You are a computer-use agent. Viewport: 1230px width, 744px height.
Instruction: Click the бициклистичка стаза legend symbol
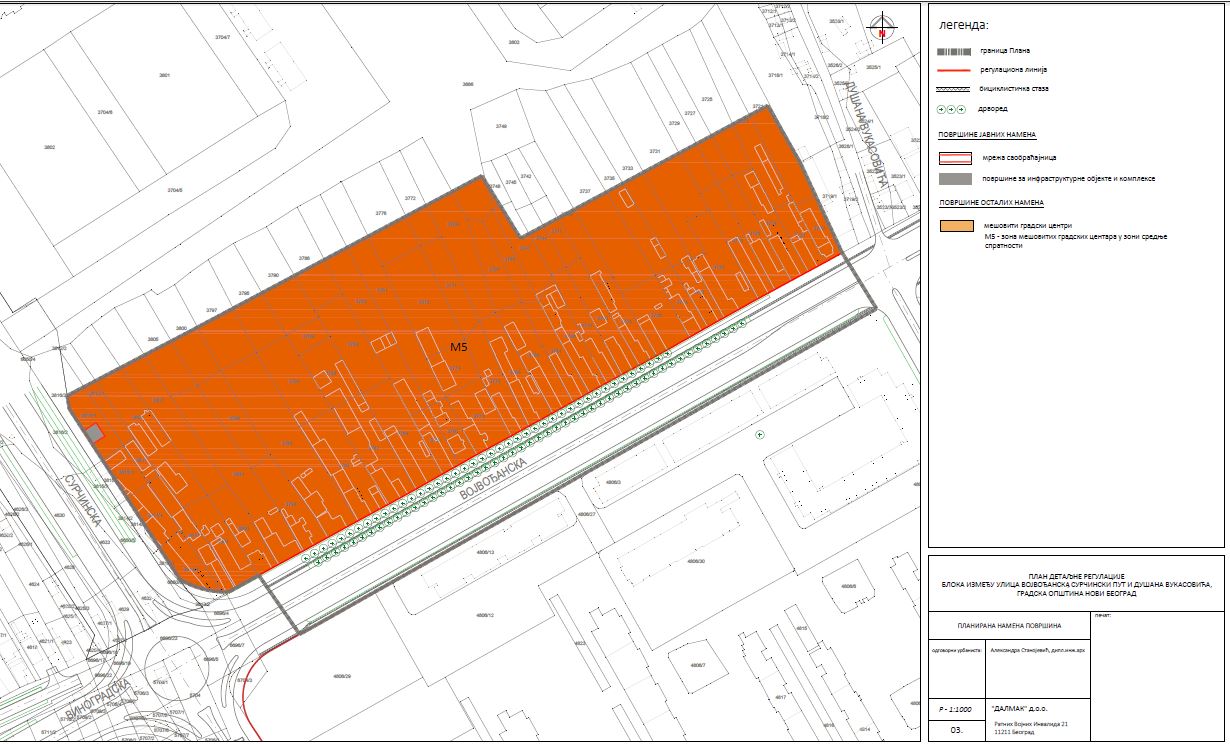(x=956, y=89)
